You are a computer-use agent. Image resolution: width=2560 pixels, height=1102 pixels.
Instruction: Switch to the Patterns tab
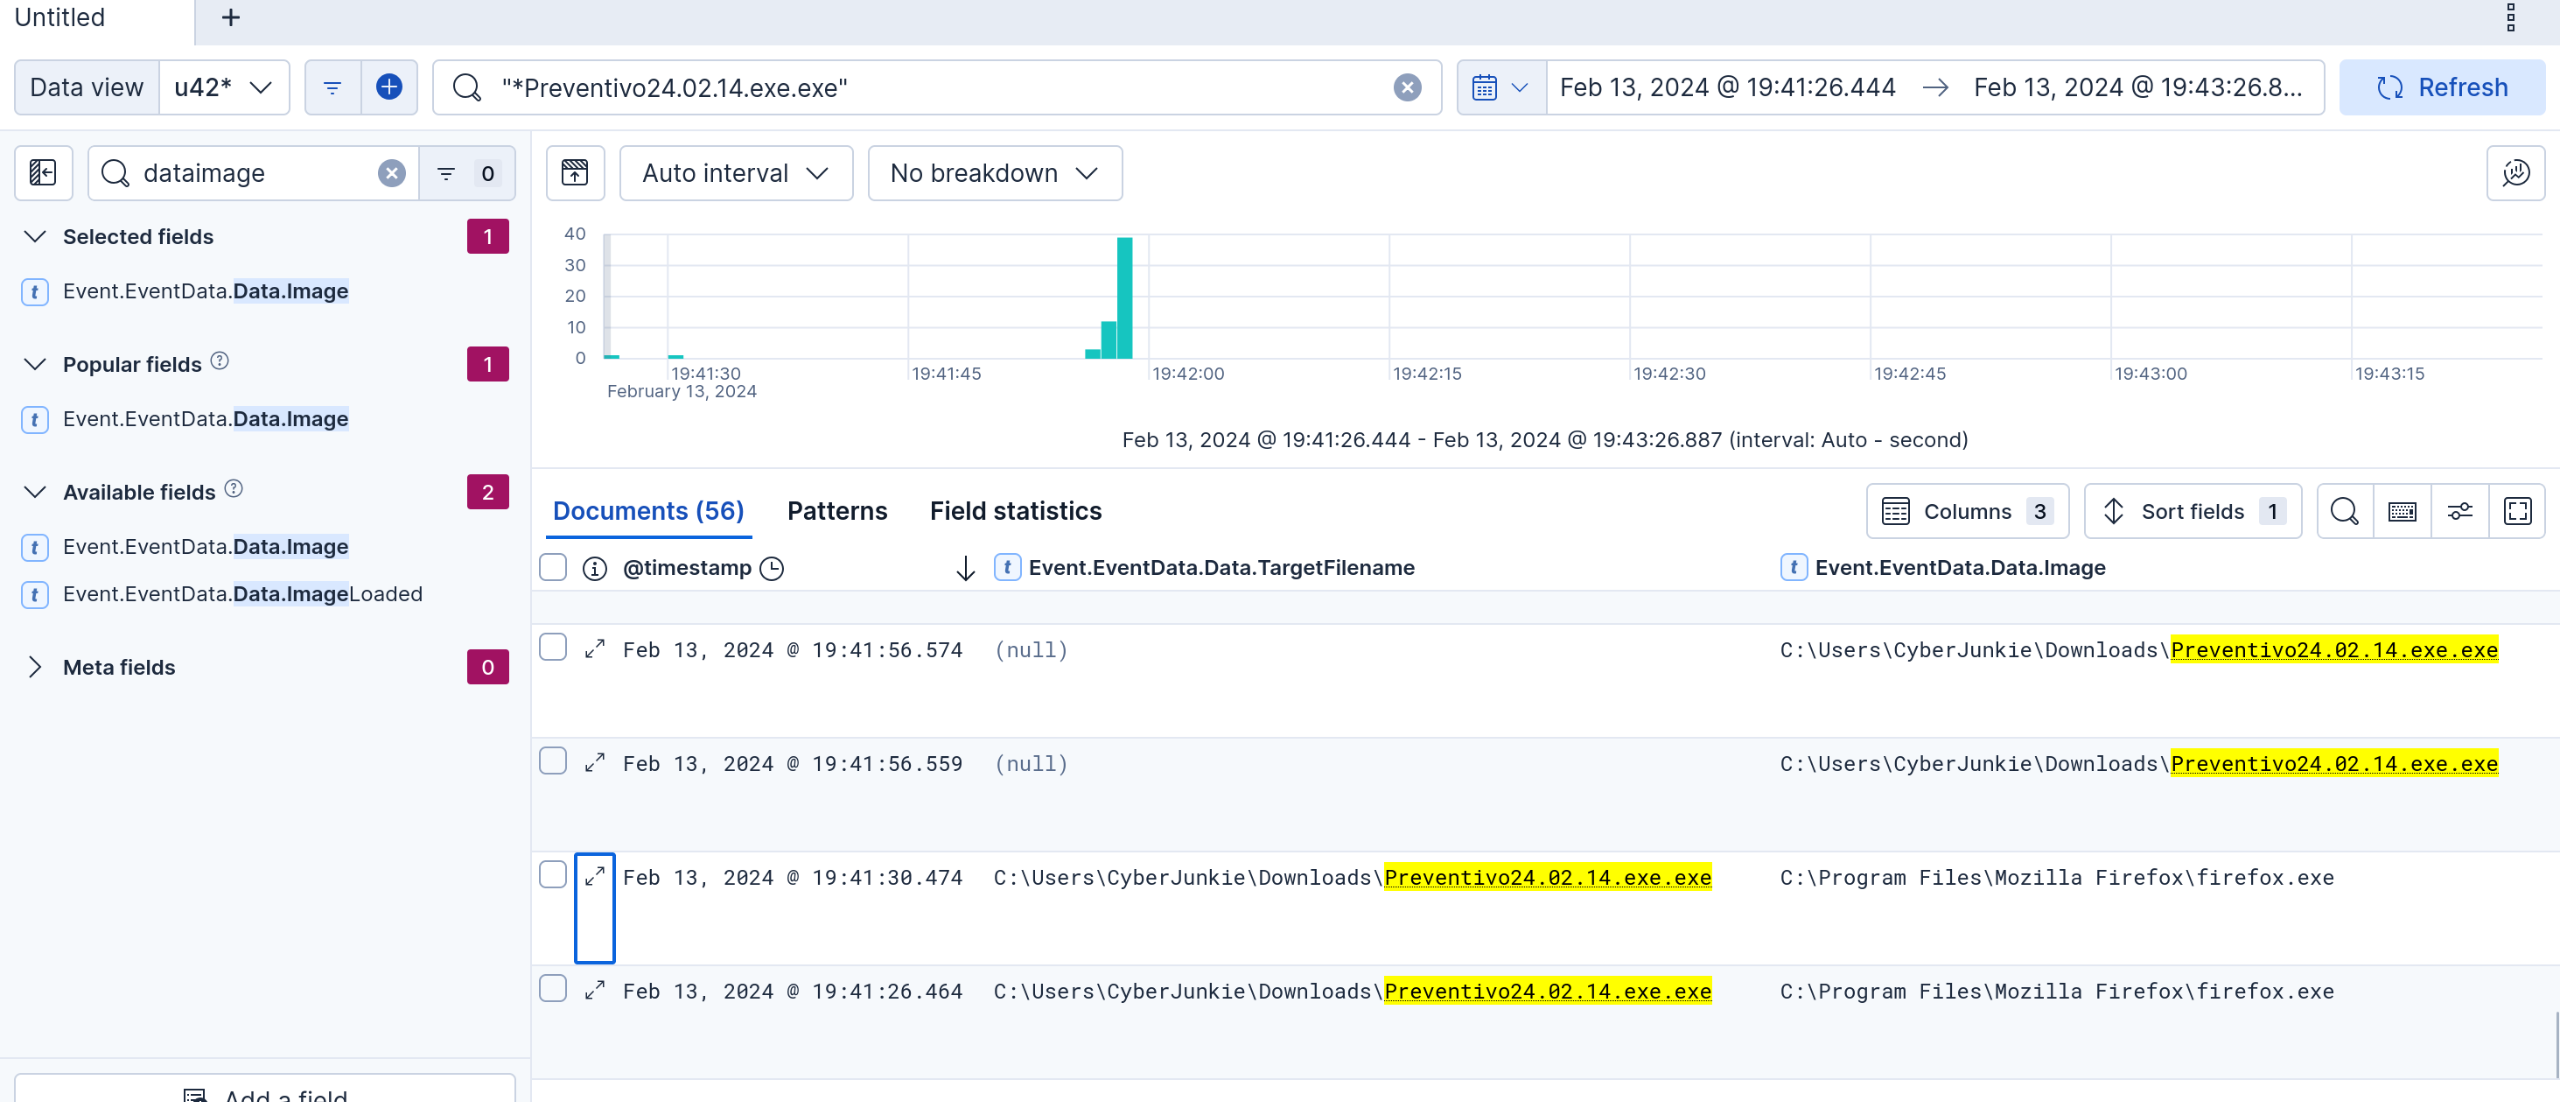(837, 511)
